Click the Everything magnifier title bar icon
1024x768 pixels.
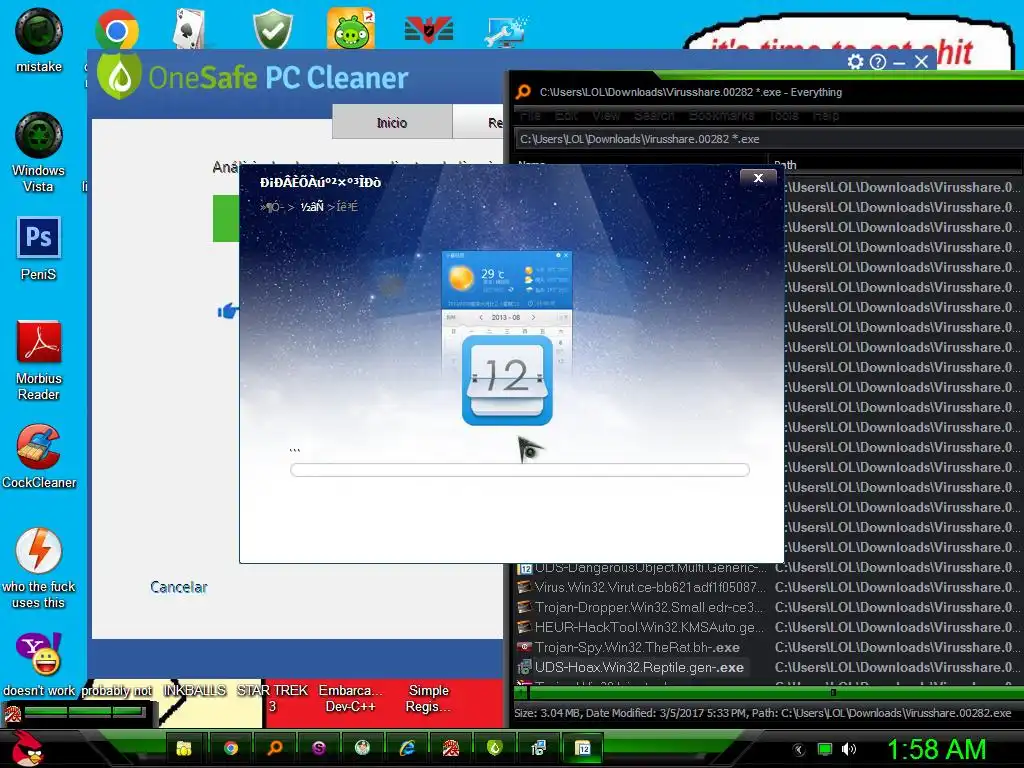(523, 92)
